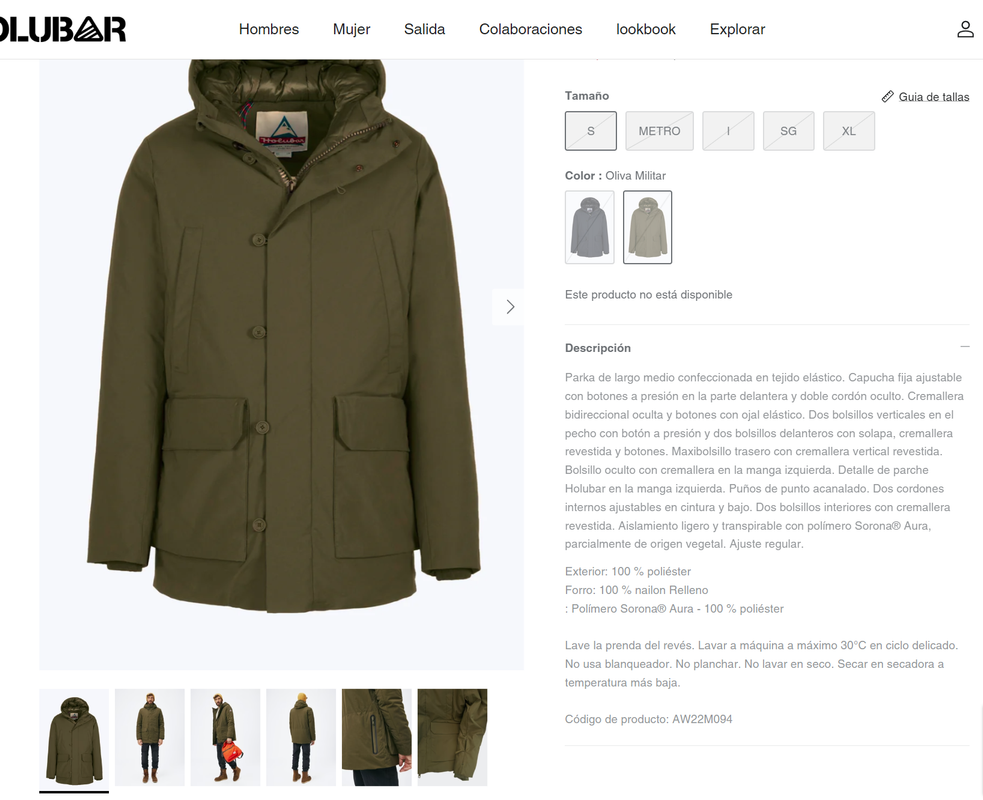The height and width of the screenshot is (800, 983).
Task: Open the Hombres menu
Action: 268,29
